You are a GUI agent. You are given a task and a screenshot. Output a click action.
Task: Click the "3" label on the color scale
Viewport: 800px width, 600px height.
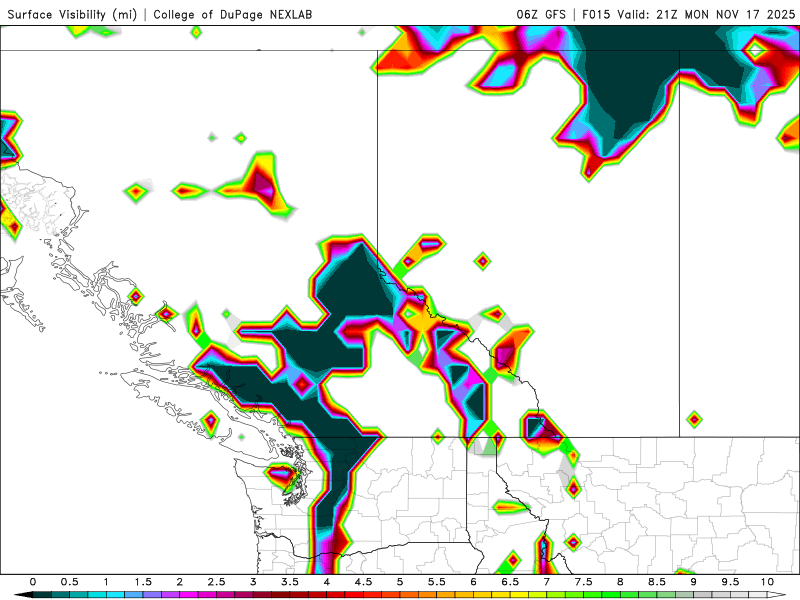pos(253,582)
